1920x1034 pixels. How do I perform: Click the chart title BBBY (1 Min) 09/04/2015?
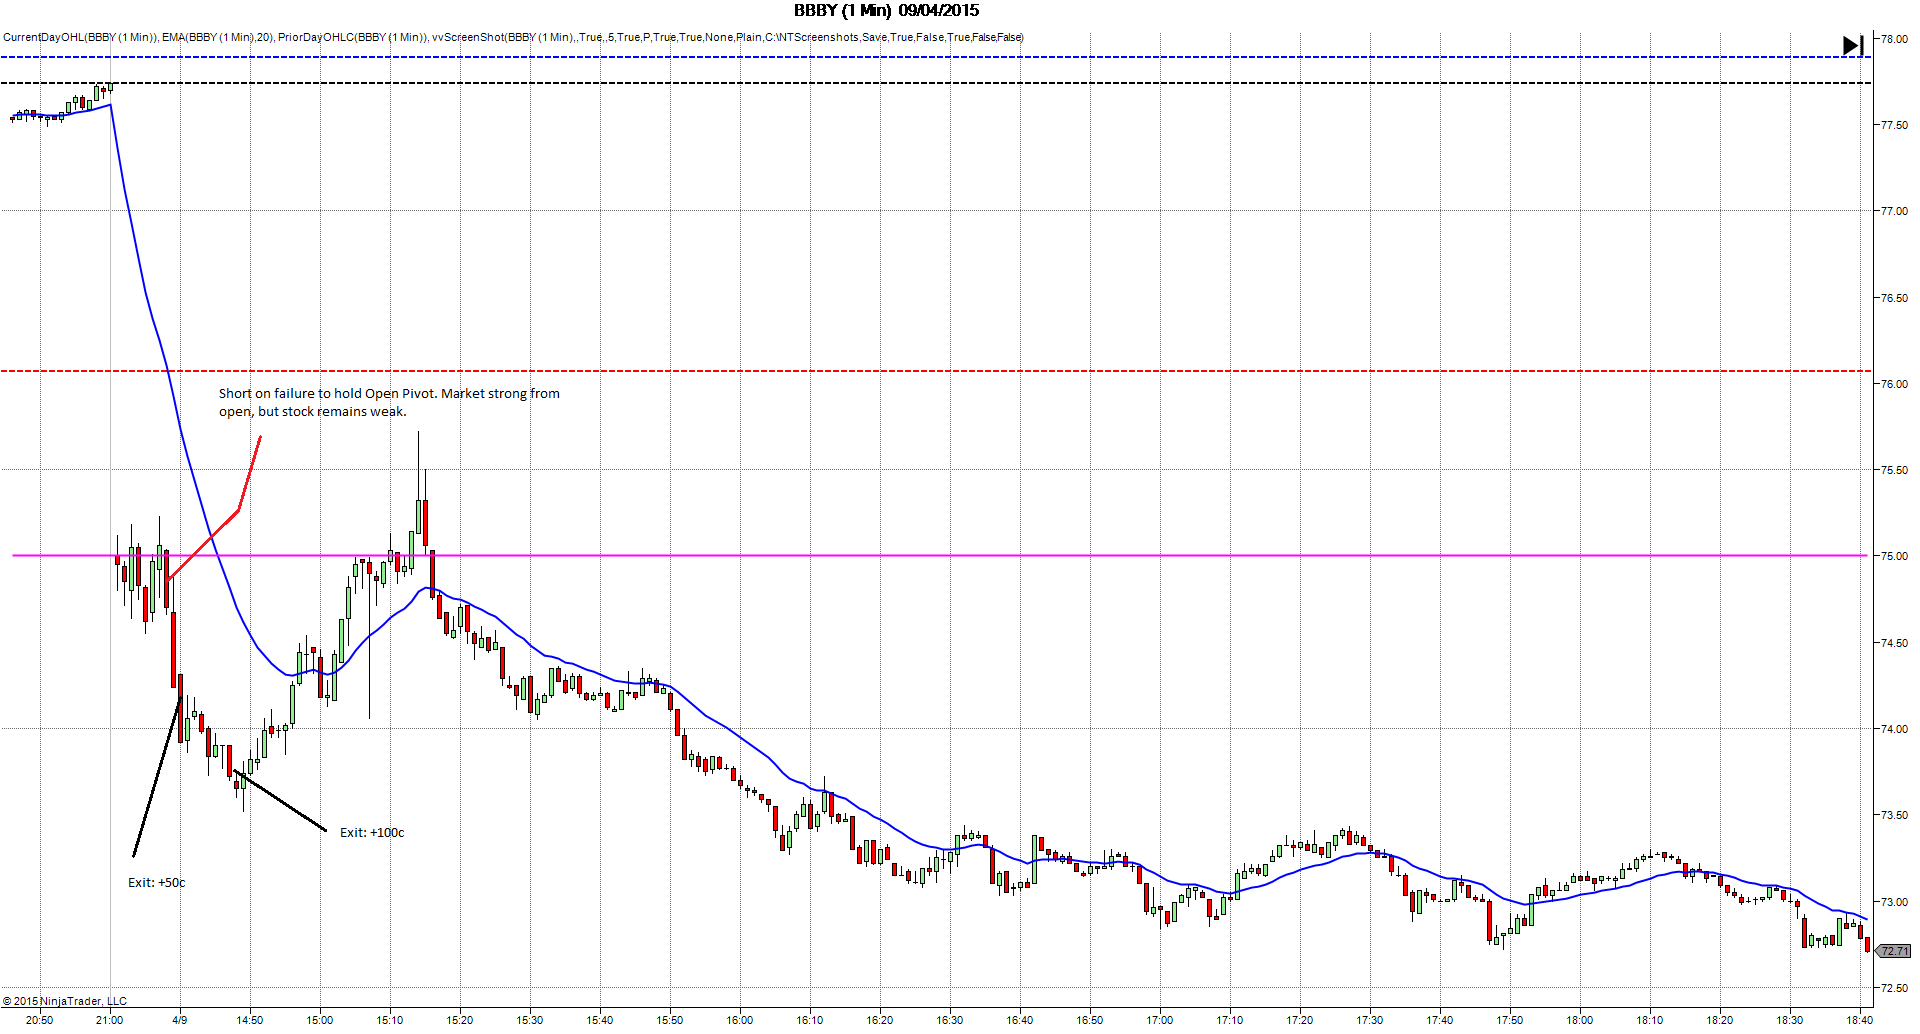tap(887, 11)
